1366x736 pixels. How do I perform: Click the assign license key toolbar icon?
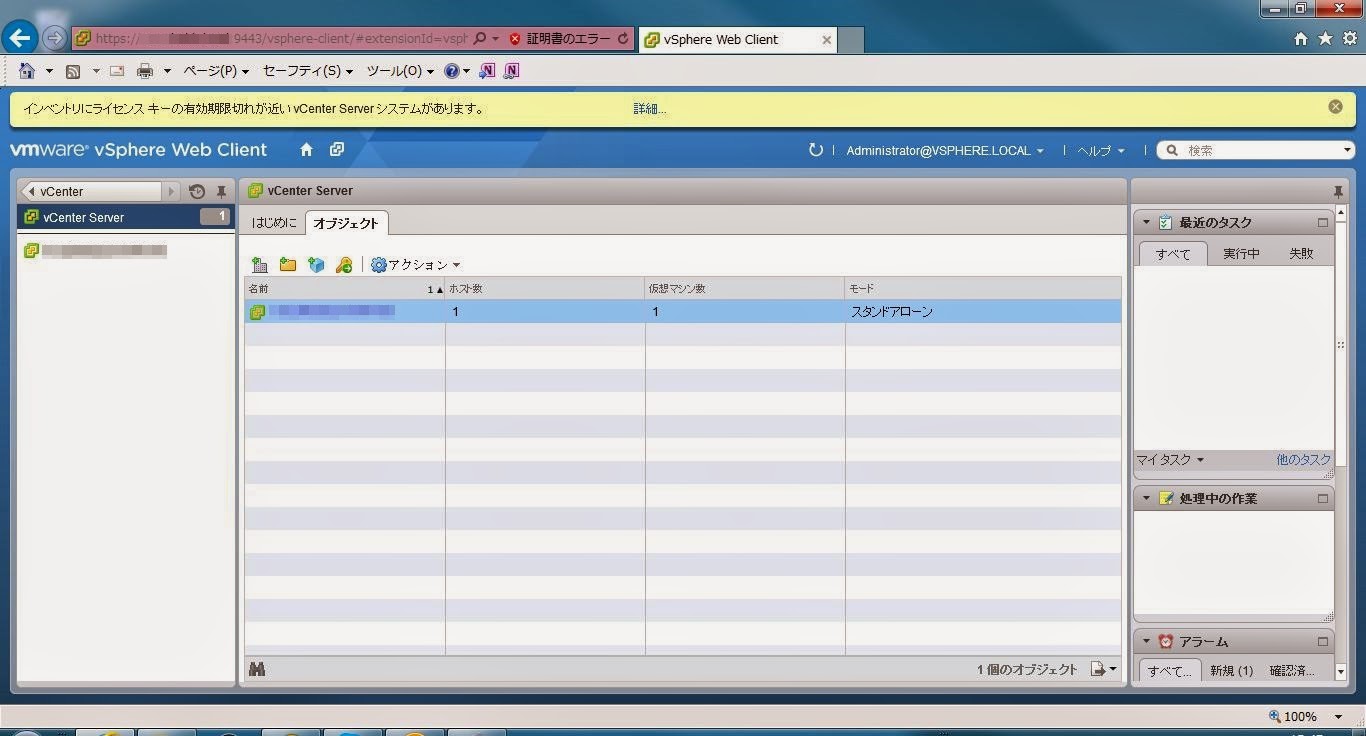click(x=344, y=265)
